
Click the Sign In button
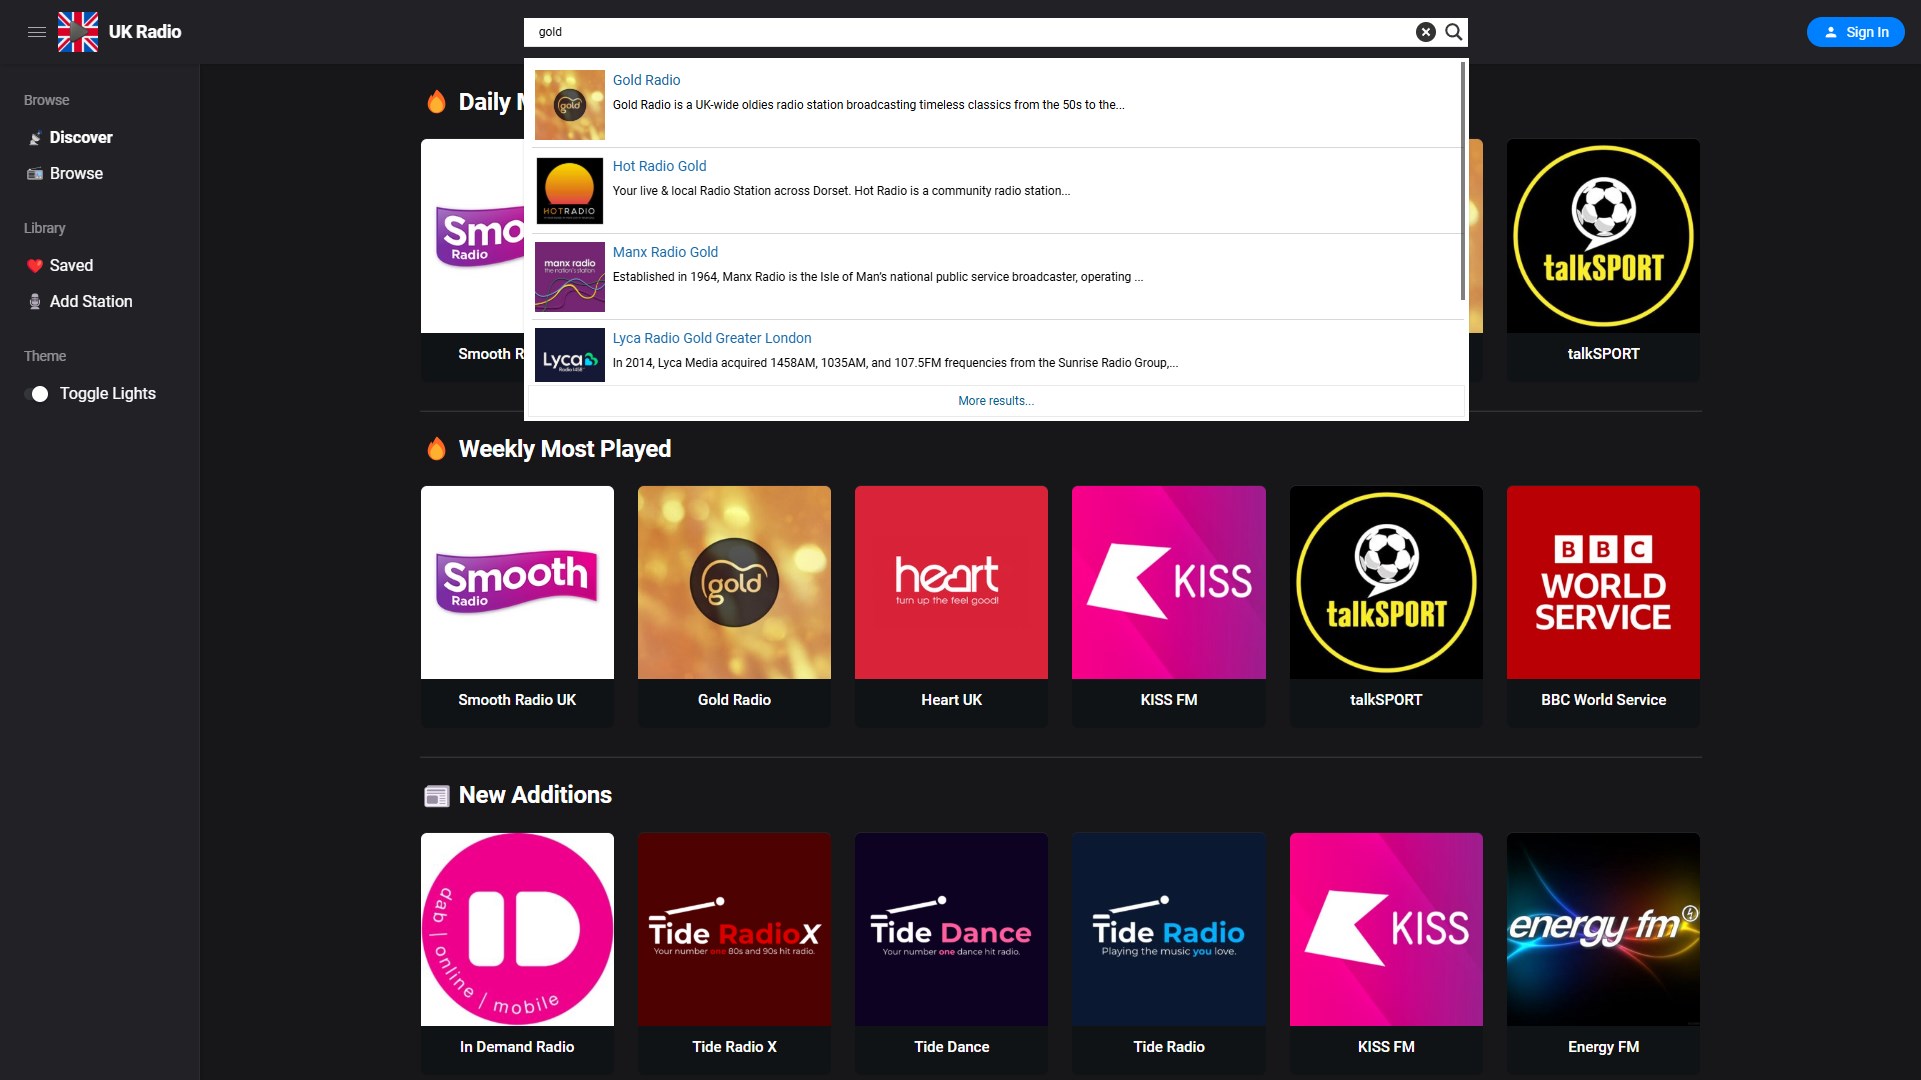pos(1855,32)
